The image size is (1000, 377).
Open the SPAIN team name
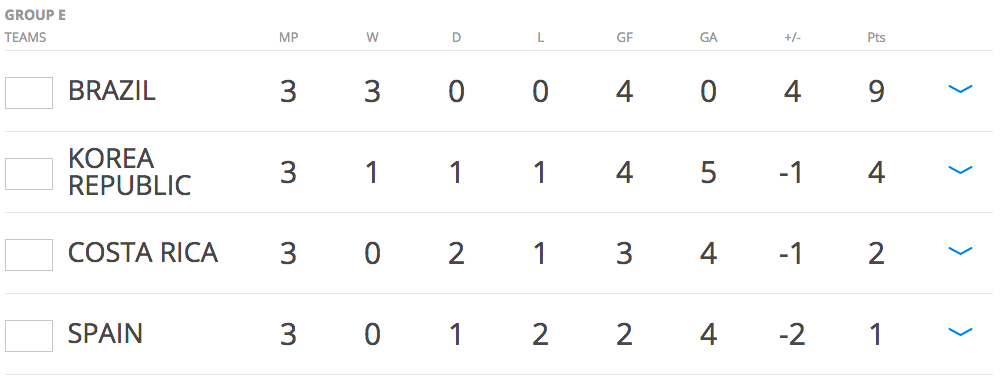[x=105, y=334]
